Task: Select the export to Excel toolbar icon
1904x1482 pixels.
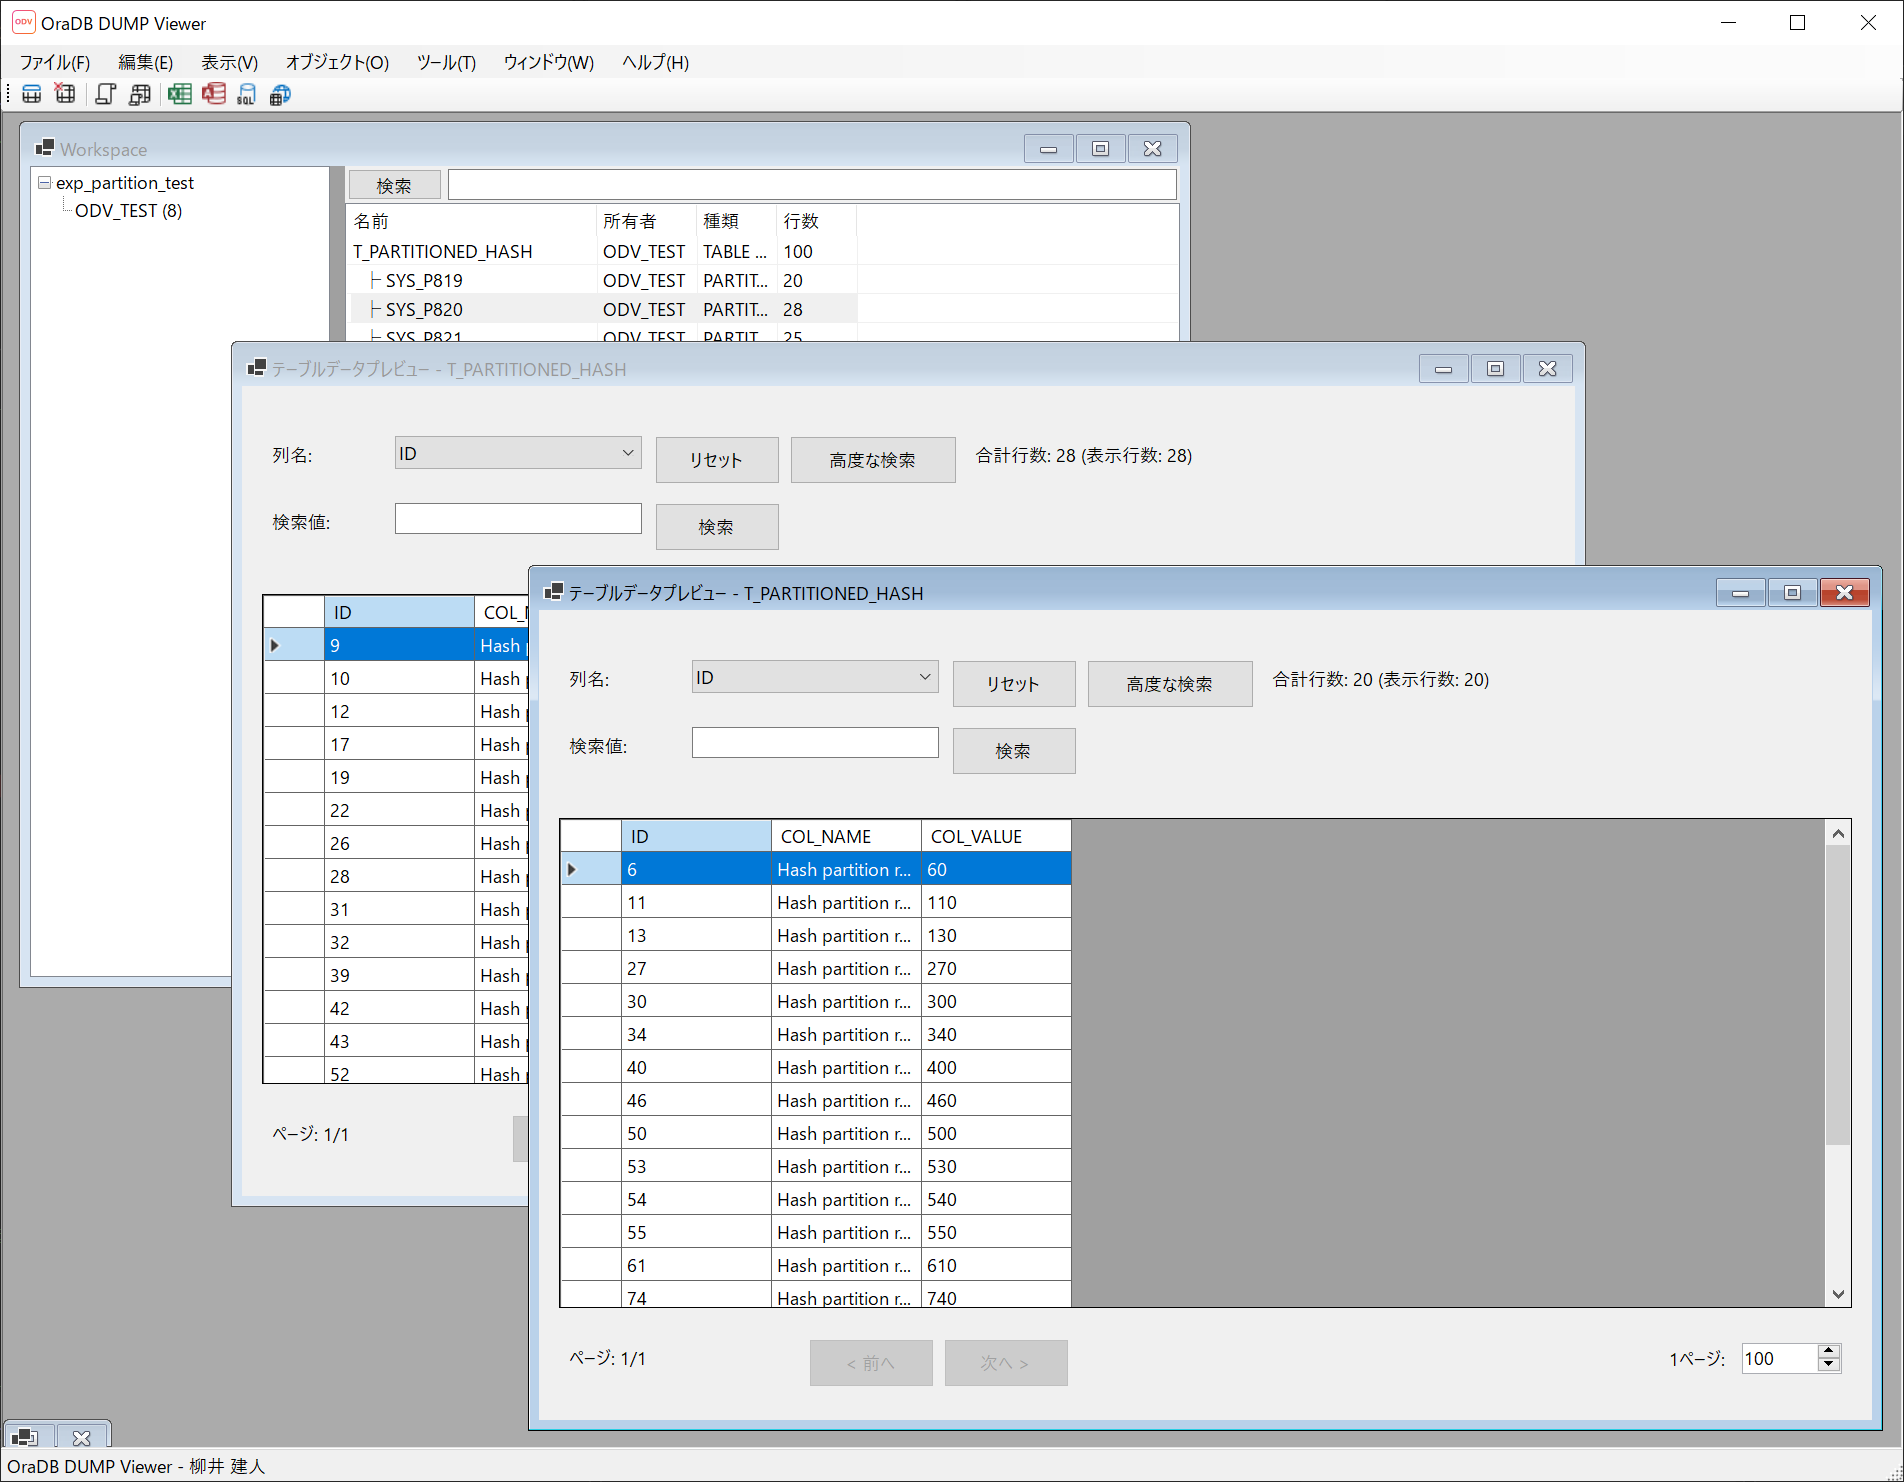Action: coord(180,94)
